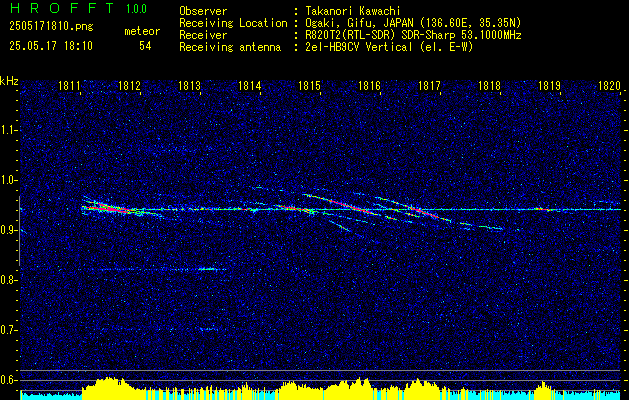Click the 0.6 kHz frequency axis label
Viewport: 629px width, 400px height.
tap(7, 380)
